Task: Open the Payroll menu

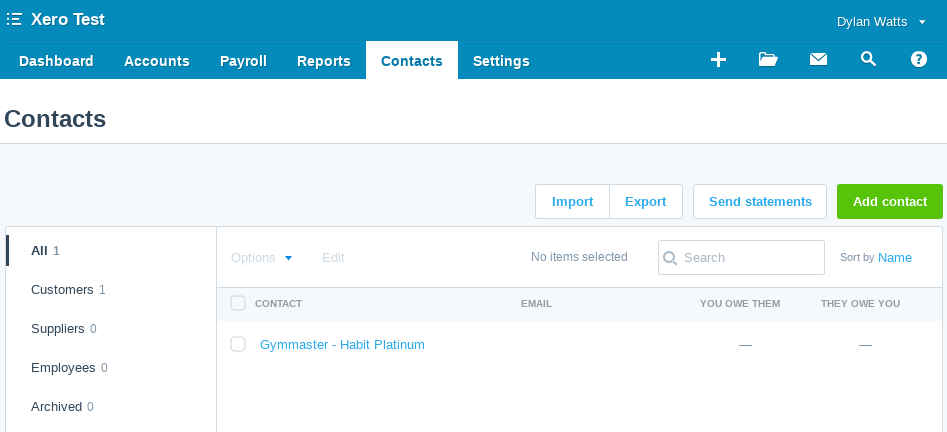Action: pyautogui.click(x=243, y=61)
